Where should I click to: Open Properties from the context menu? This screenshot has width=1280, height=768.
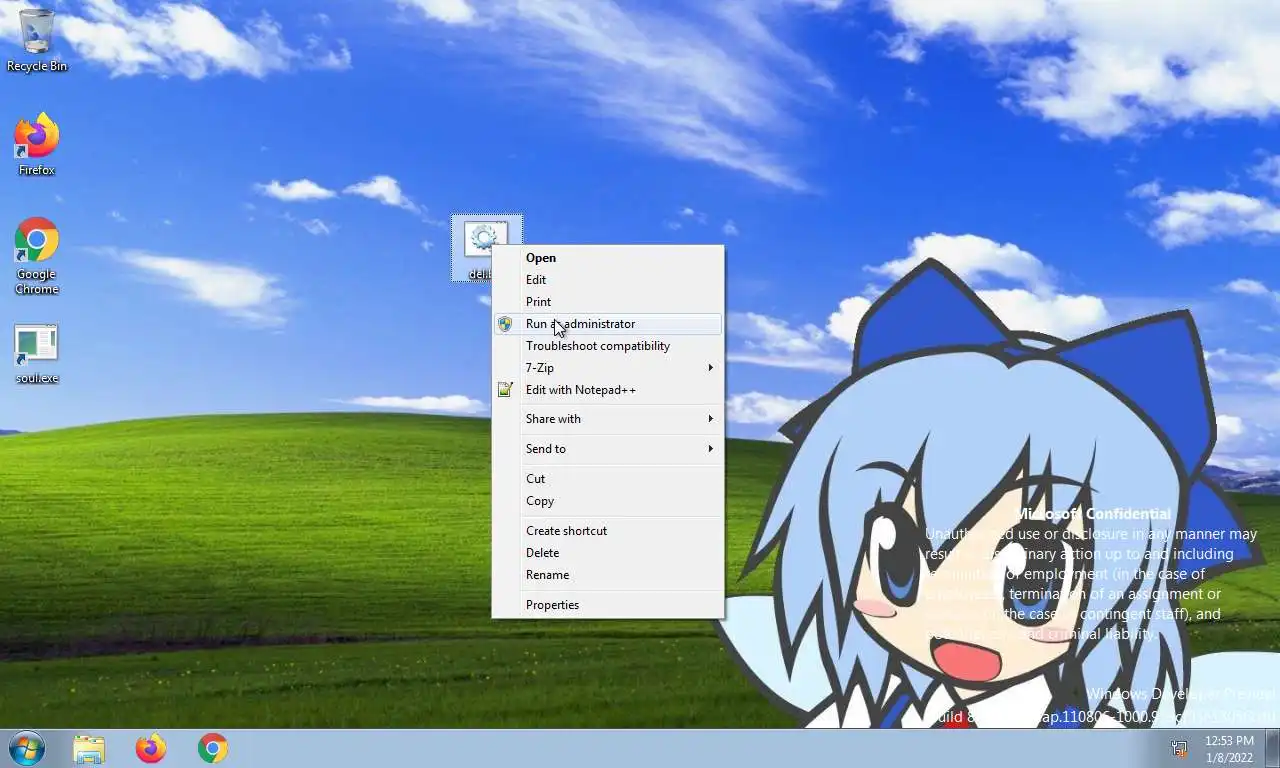608,605
